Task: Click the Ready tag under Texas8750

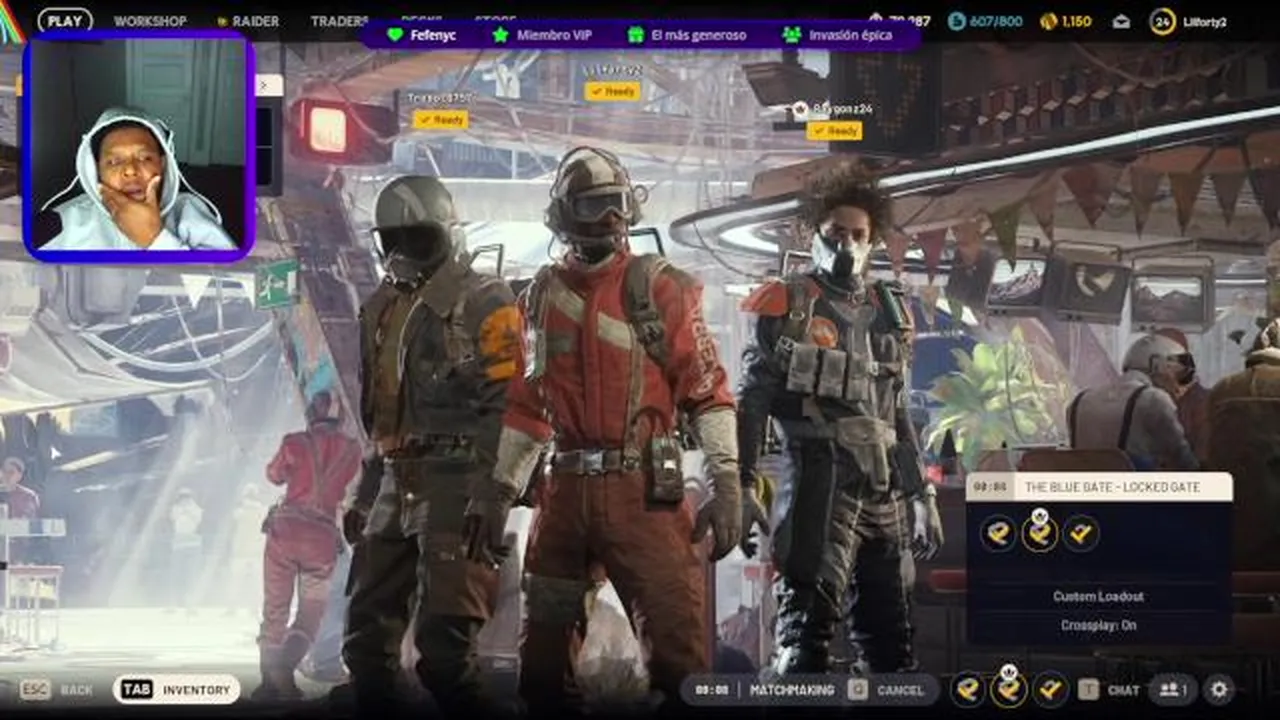Action: 440,120
